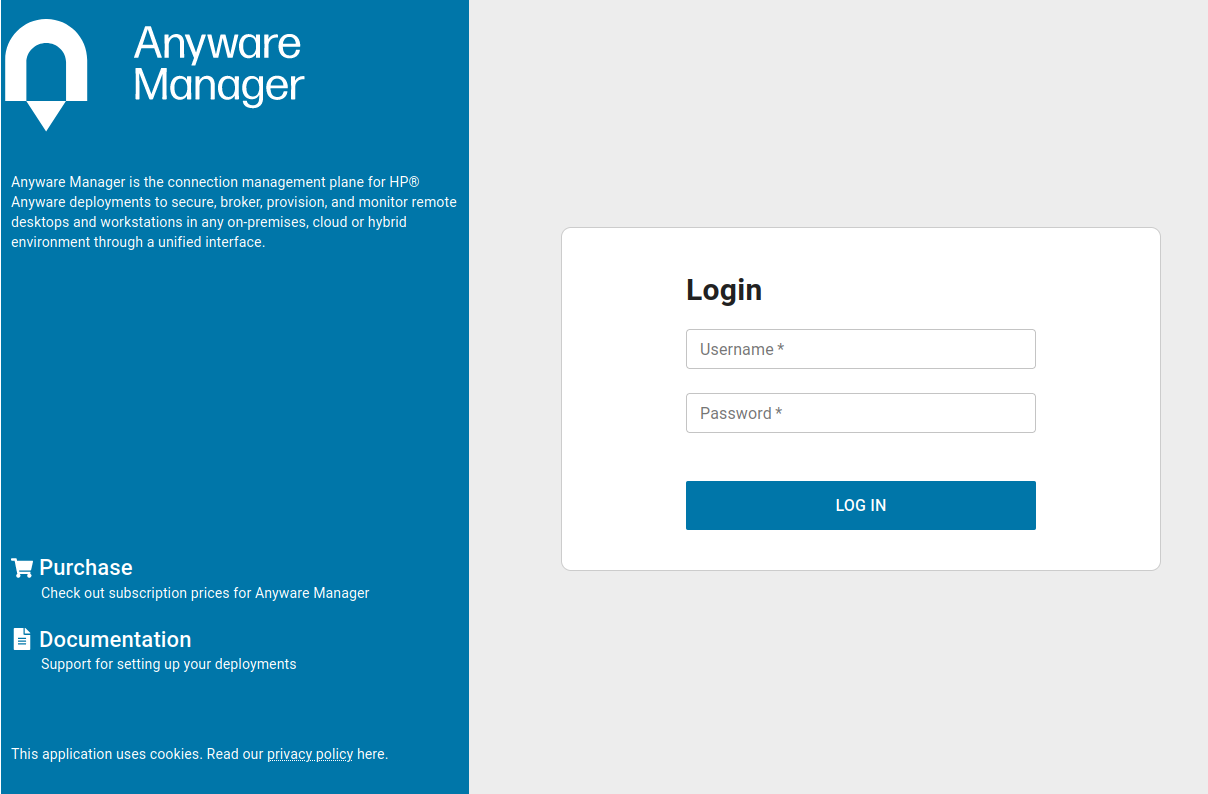
Task: Focus the Password input field
Action: coord(861,413)
